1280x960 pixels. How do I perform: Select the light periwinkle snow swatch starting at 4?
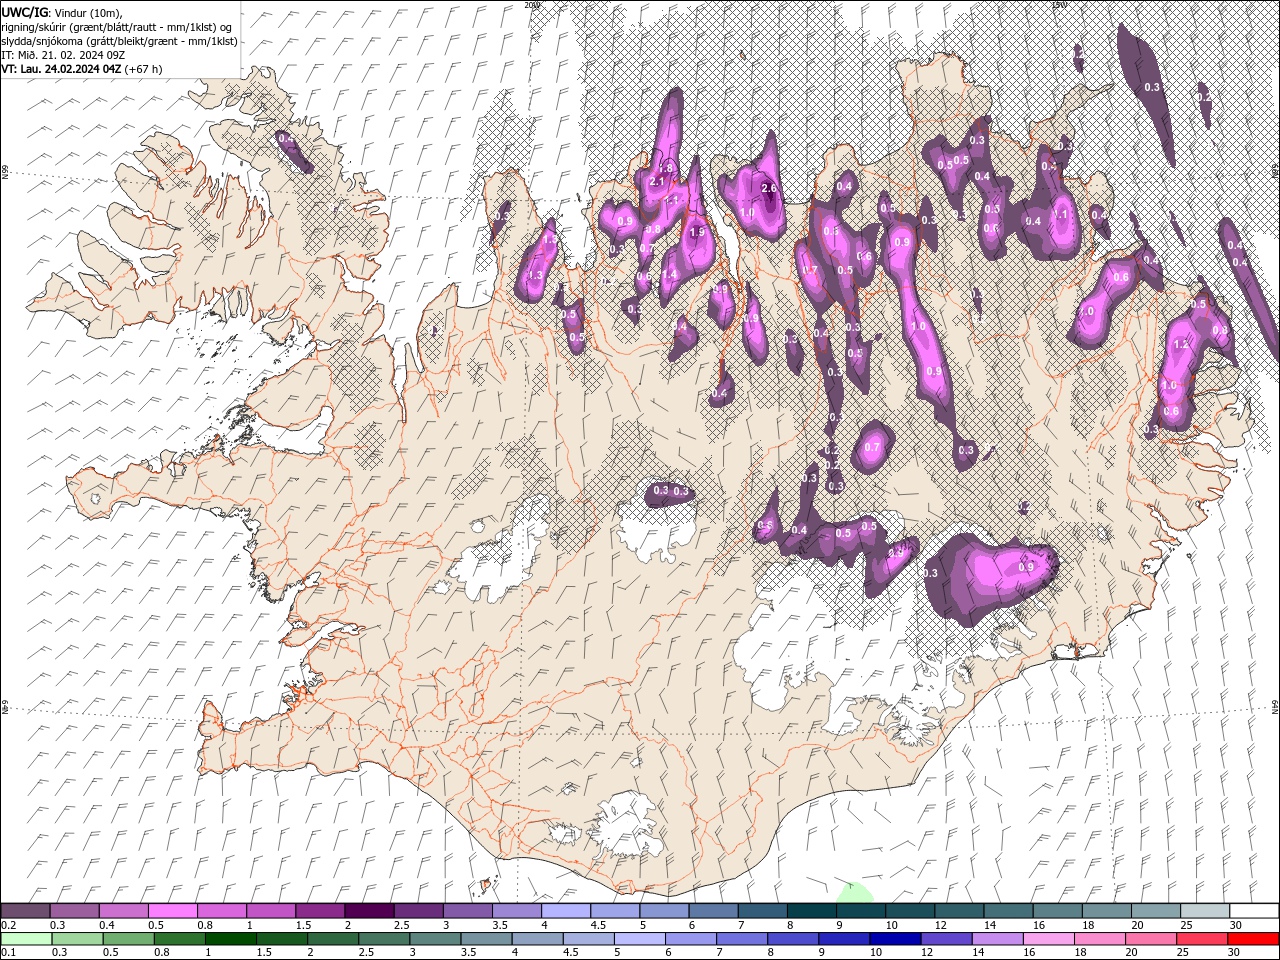566,911
